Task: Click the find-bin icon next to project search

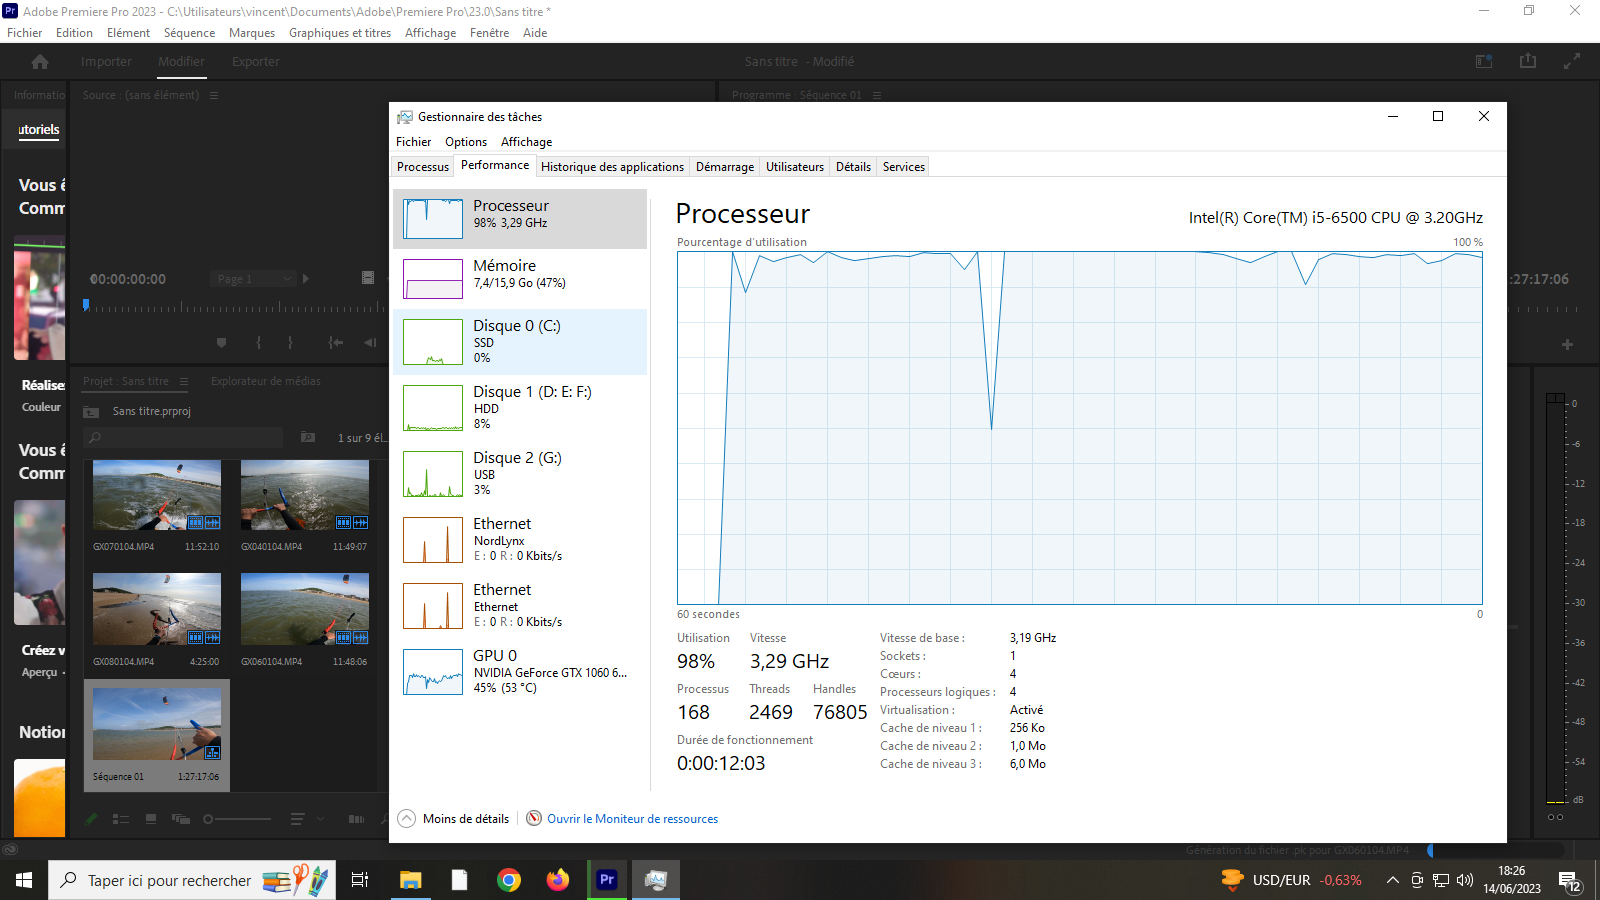Action: coord(308,437)
